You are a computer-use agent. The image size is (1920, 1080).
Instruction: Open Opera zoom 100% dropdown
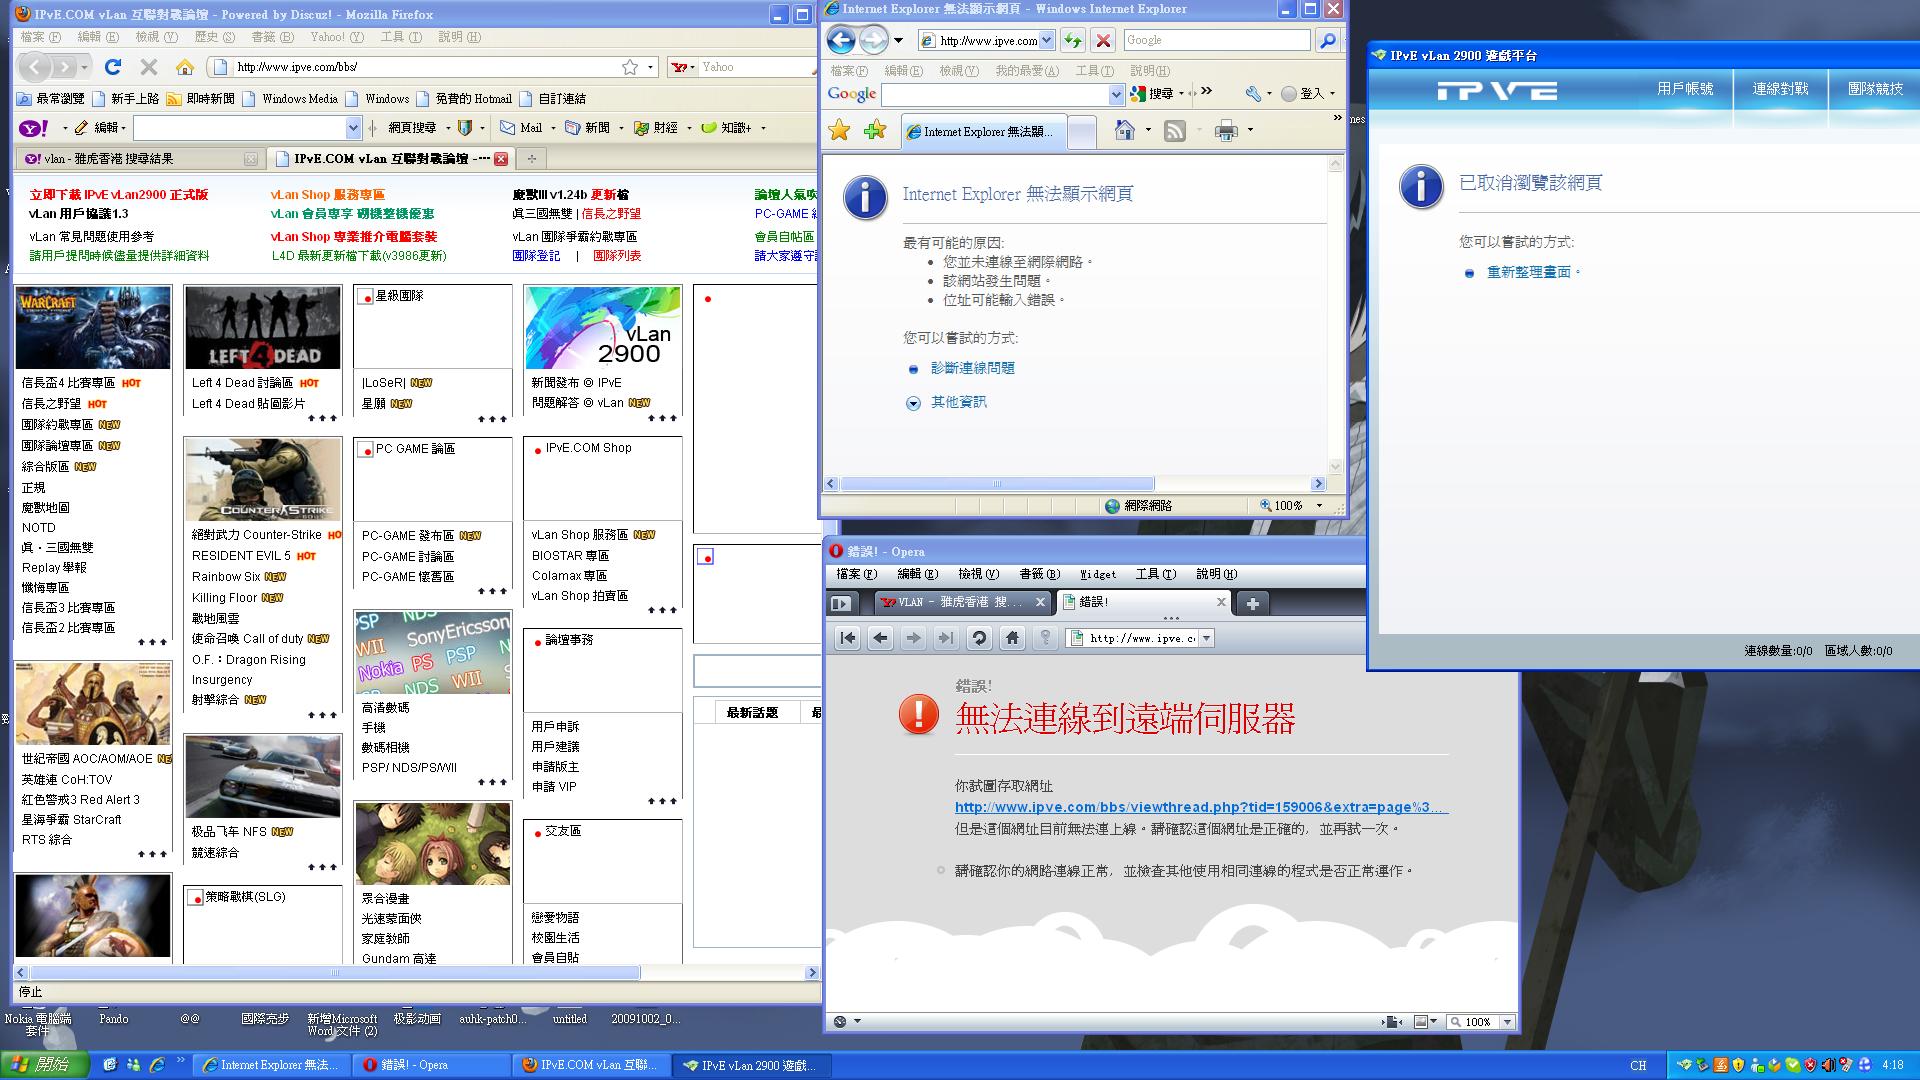1507,1022
